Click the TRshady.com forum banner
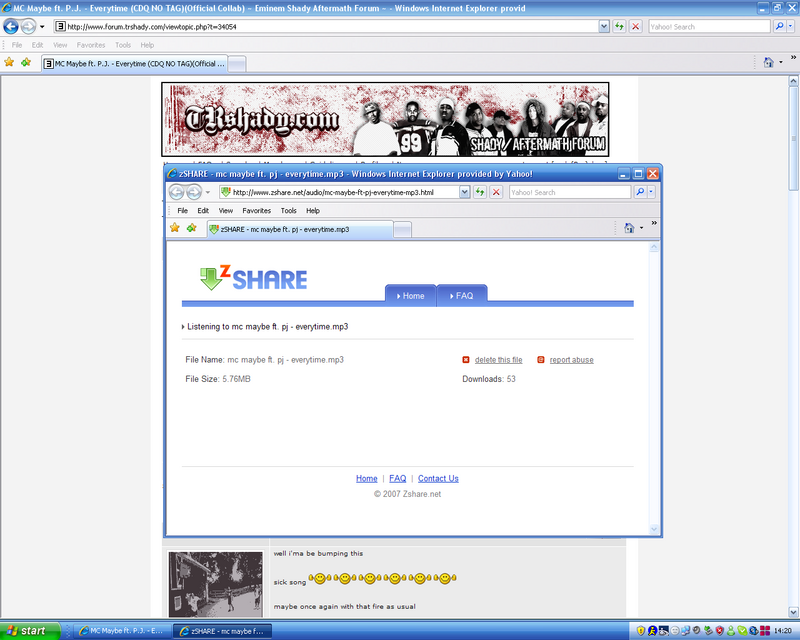Viewport: 800px width, 640px height. point(385,119)
